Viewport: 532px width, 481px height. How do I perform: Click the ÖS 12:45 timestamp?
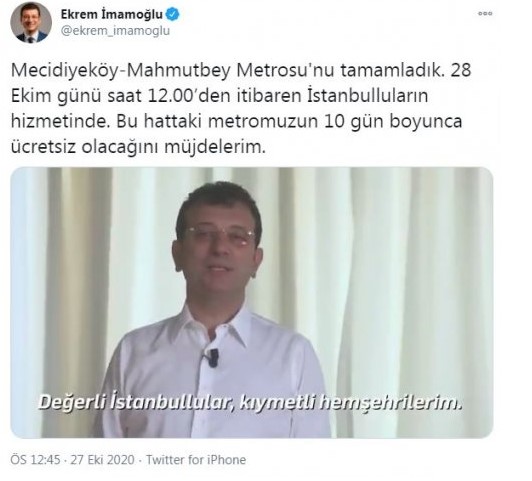[x=35, y=460]
